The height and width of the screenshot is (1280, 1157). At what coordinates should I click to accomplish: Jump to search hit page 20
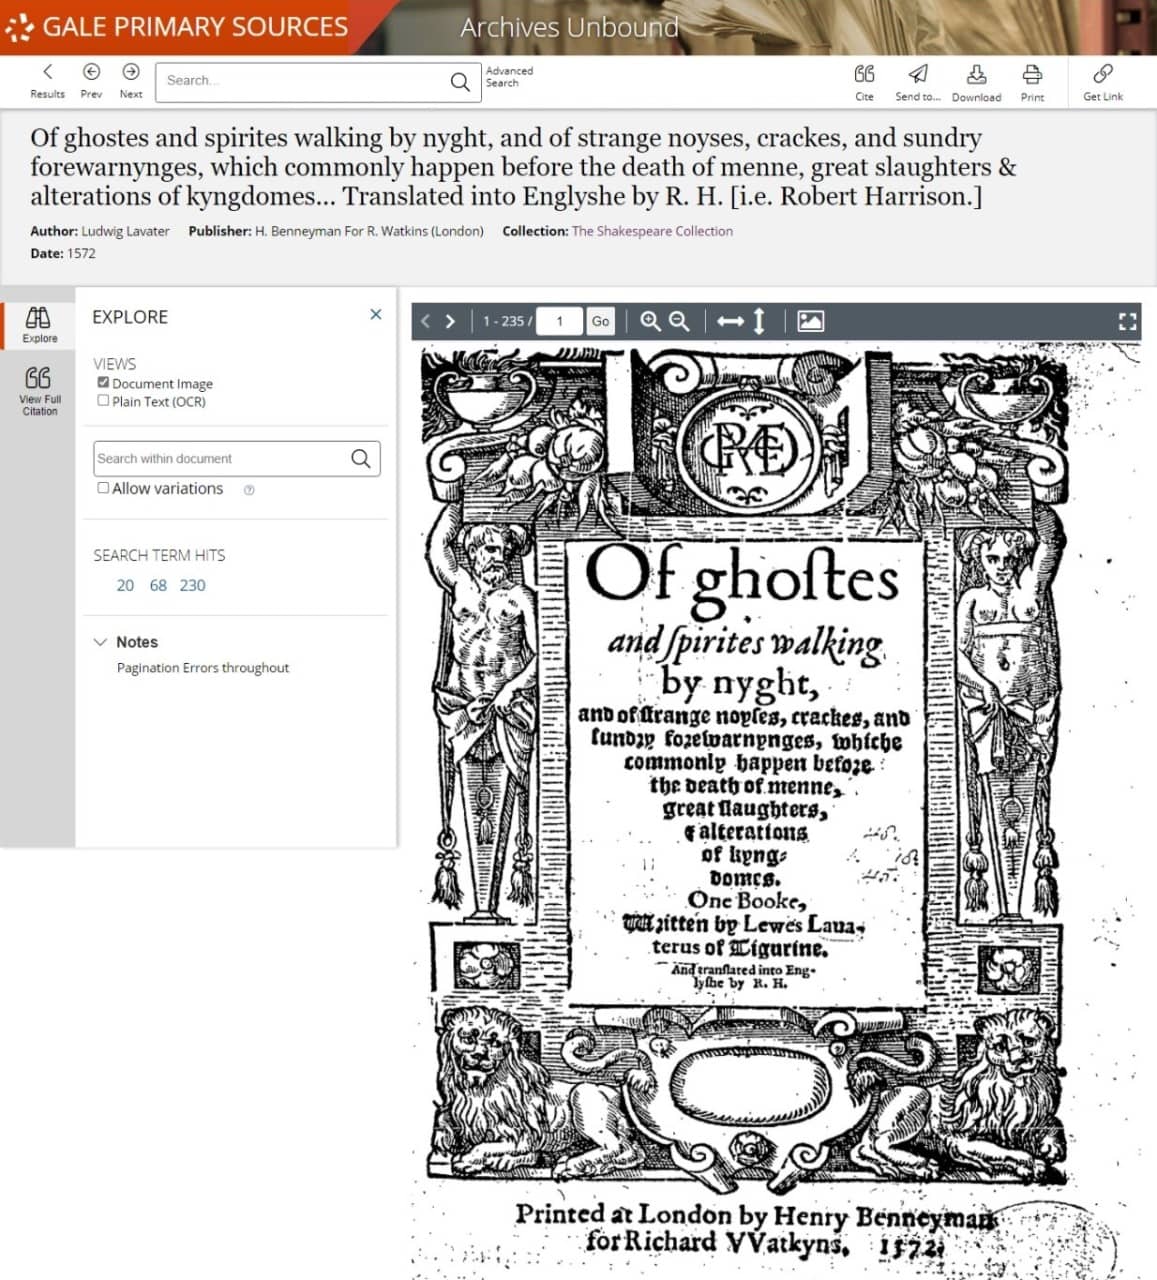tap(125, 585)
